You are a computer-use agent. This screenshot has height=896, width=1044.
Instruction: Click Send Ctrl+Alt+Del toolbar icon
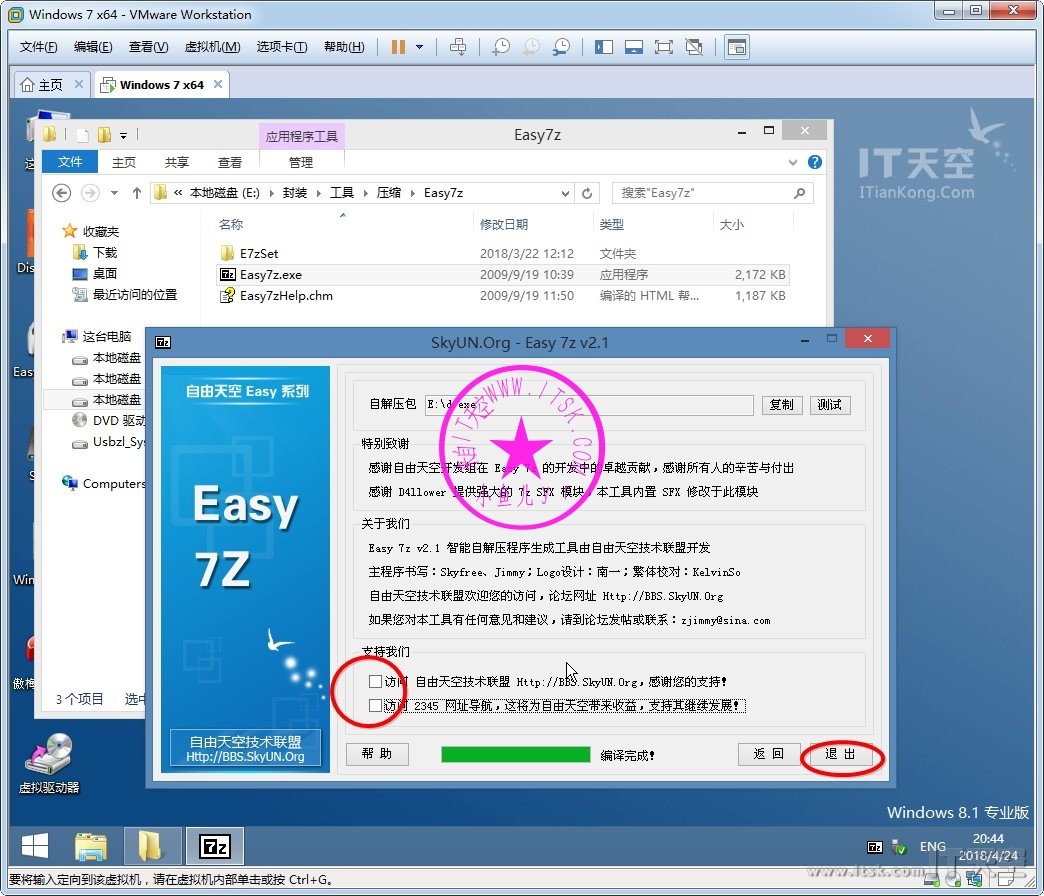[x=458, y=47]
